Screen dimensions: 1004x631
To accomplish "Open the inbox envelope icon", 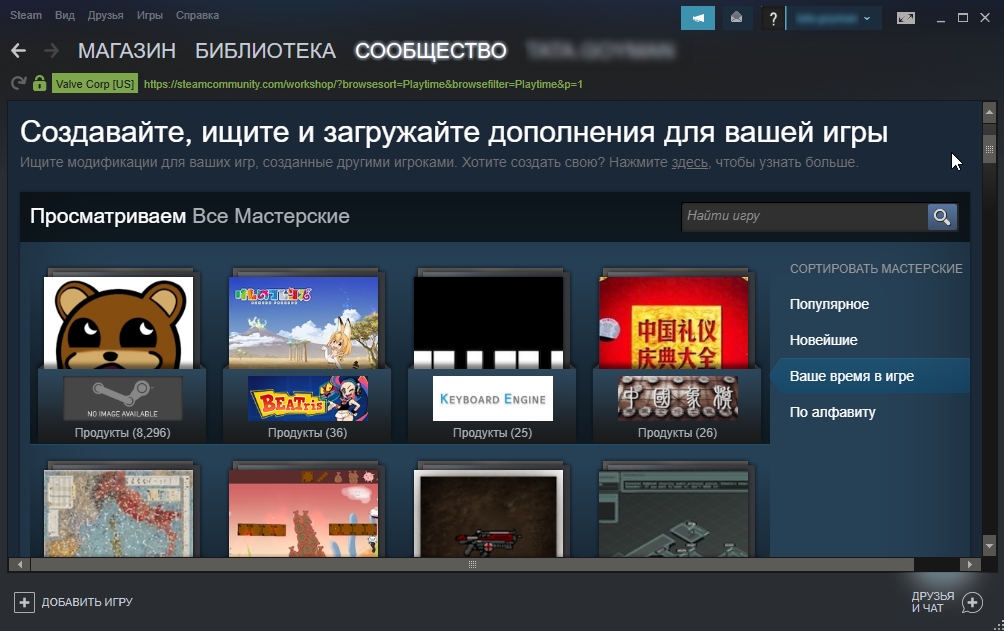I will point(736,18).
